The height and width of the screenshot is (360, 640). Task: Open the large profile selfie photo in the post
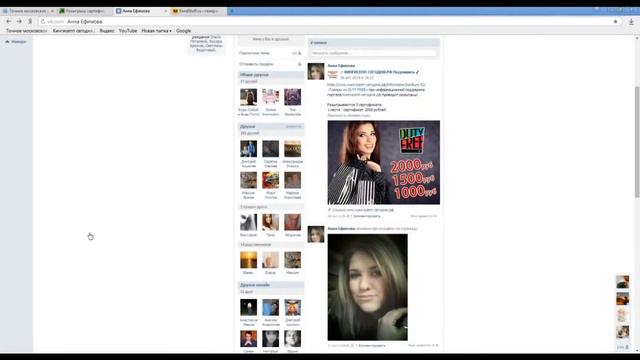367,287
